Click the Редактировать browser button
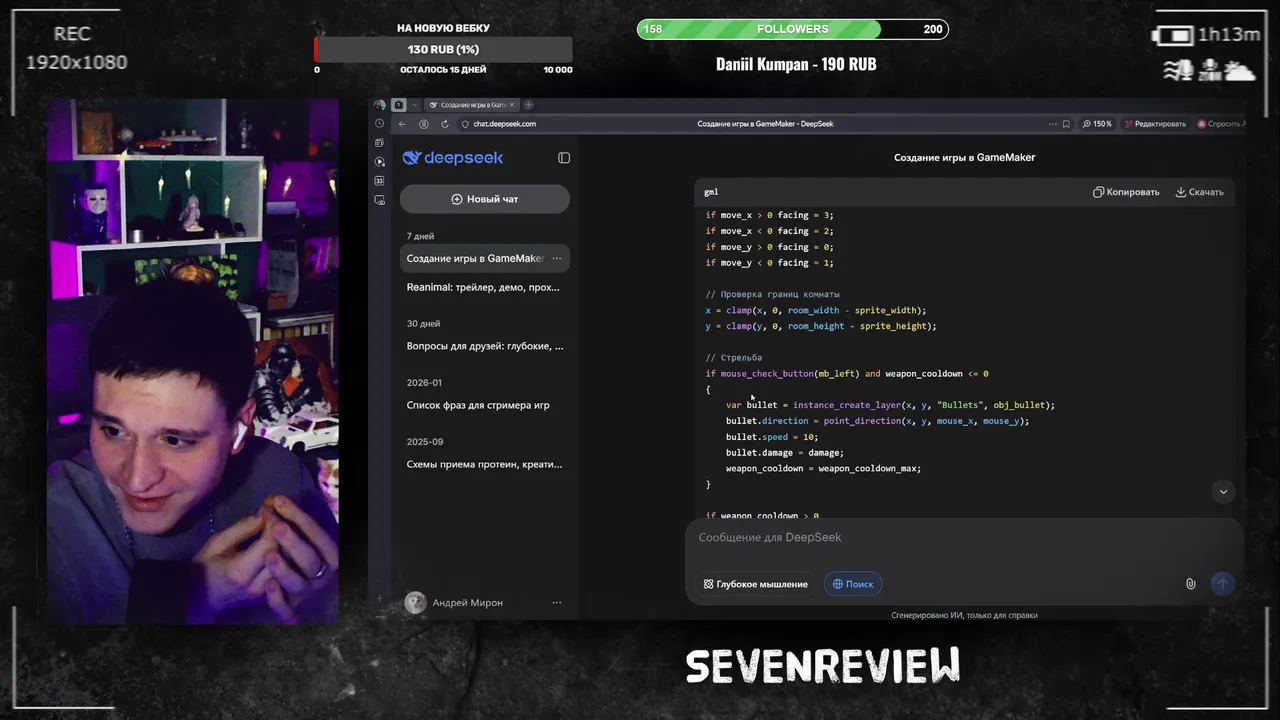The width and height of the screenshot is (1280, 720). tap(1155, 124)
